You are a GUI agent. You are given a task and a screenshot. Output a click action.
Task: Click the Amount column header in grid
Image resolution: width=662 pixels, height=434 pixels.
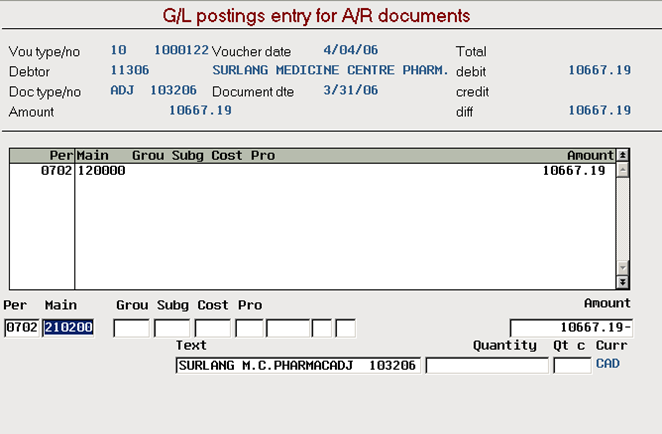[x=590, y=155]
